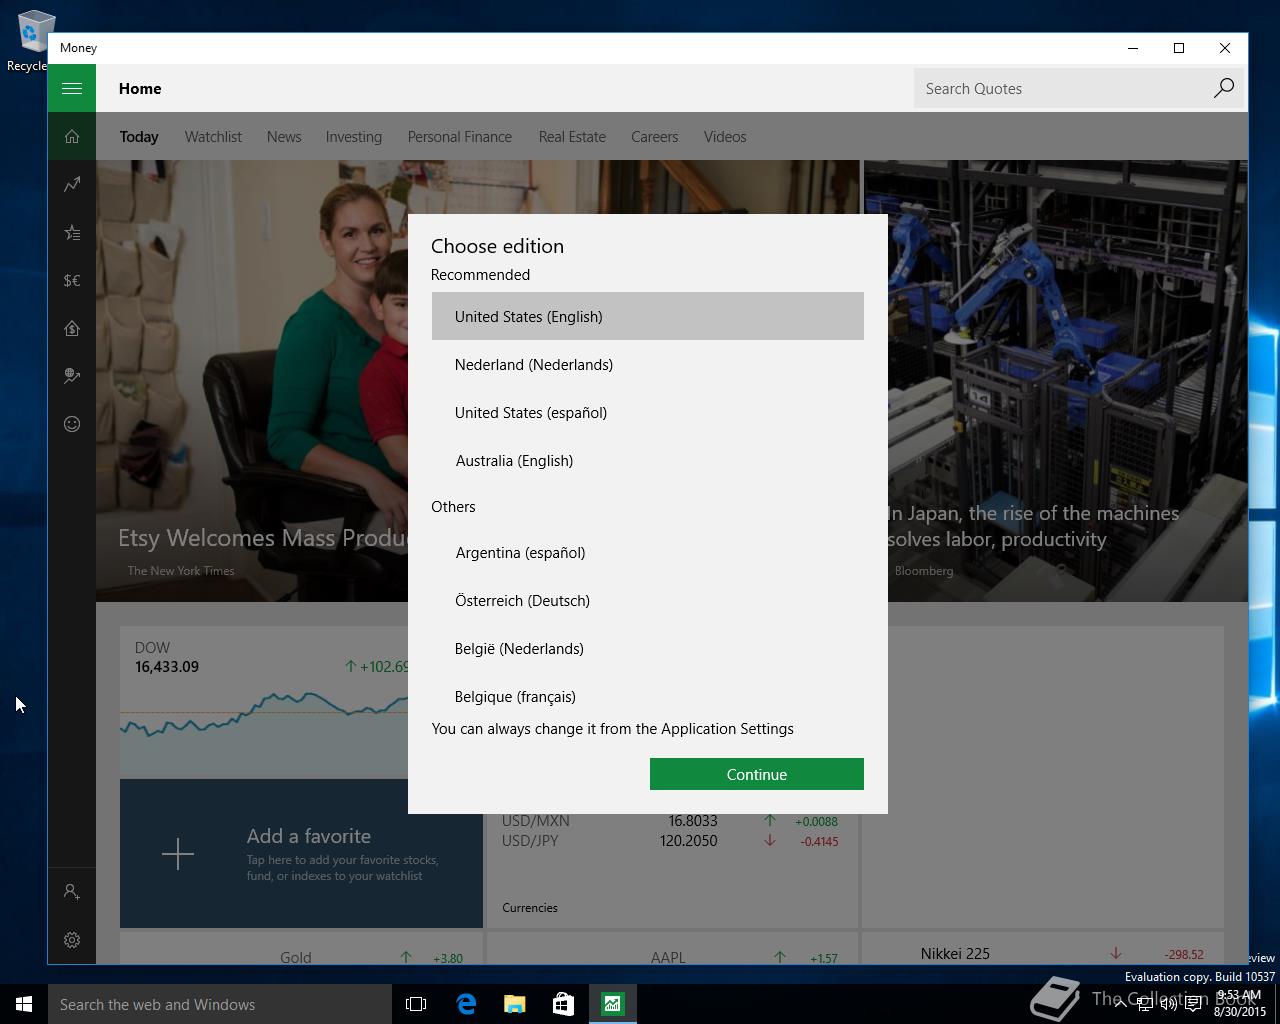Click the AAPL stock tile
This screenshot has height=1024, width=1280.
pos(672,949)
